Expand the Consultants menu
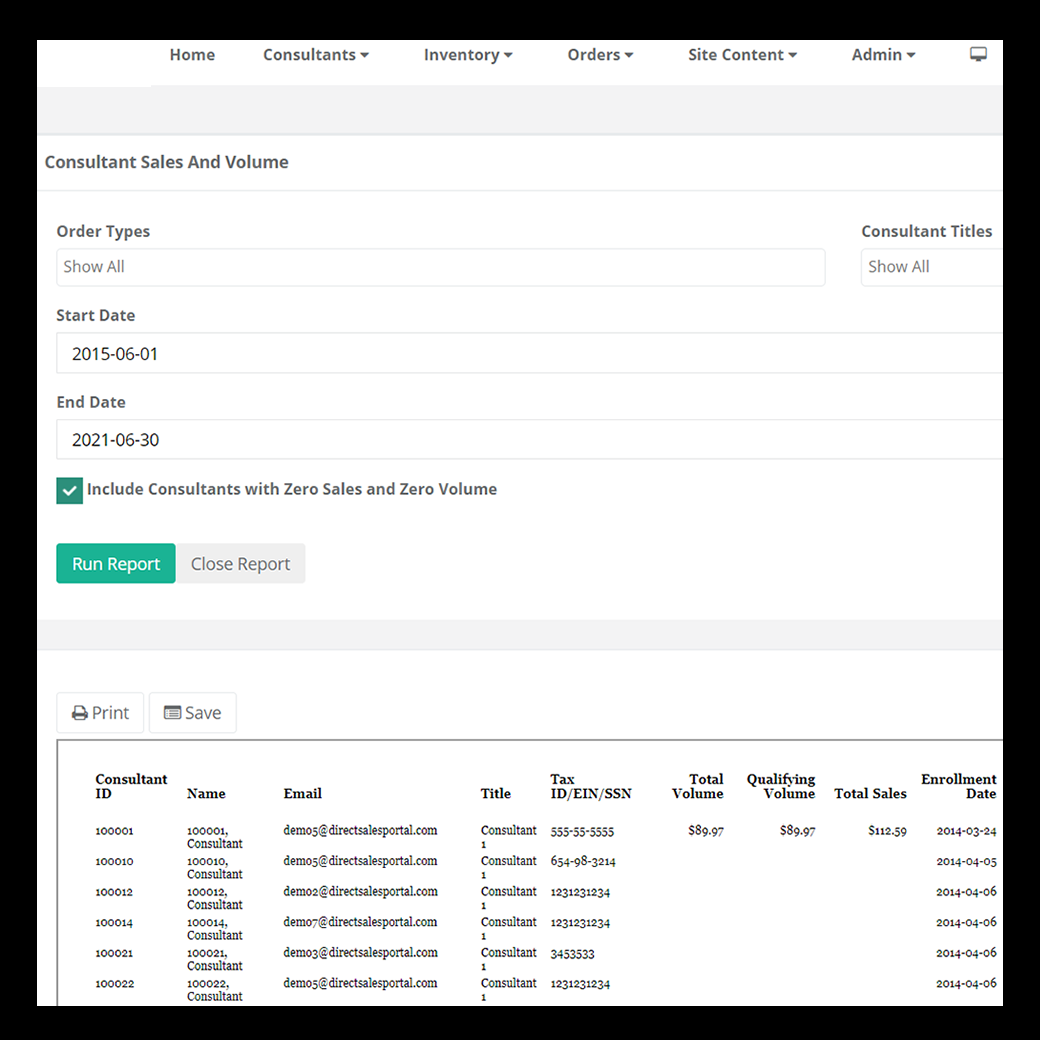Image resolution: width=1040 pixels, height=1040 pixels. (316, 55)
